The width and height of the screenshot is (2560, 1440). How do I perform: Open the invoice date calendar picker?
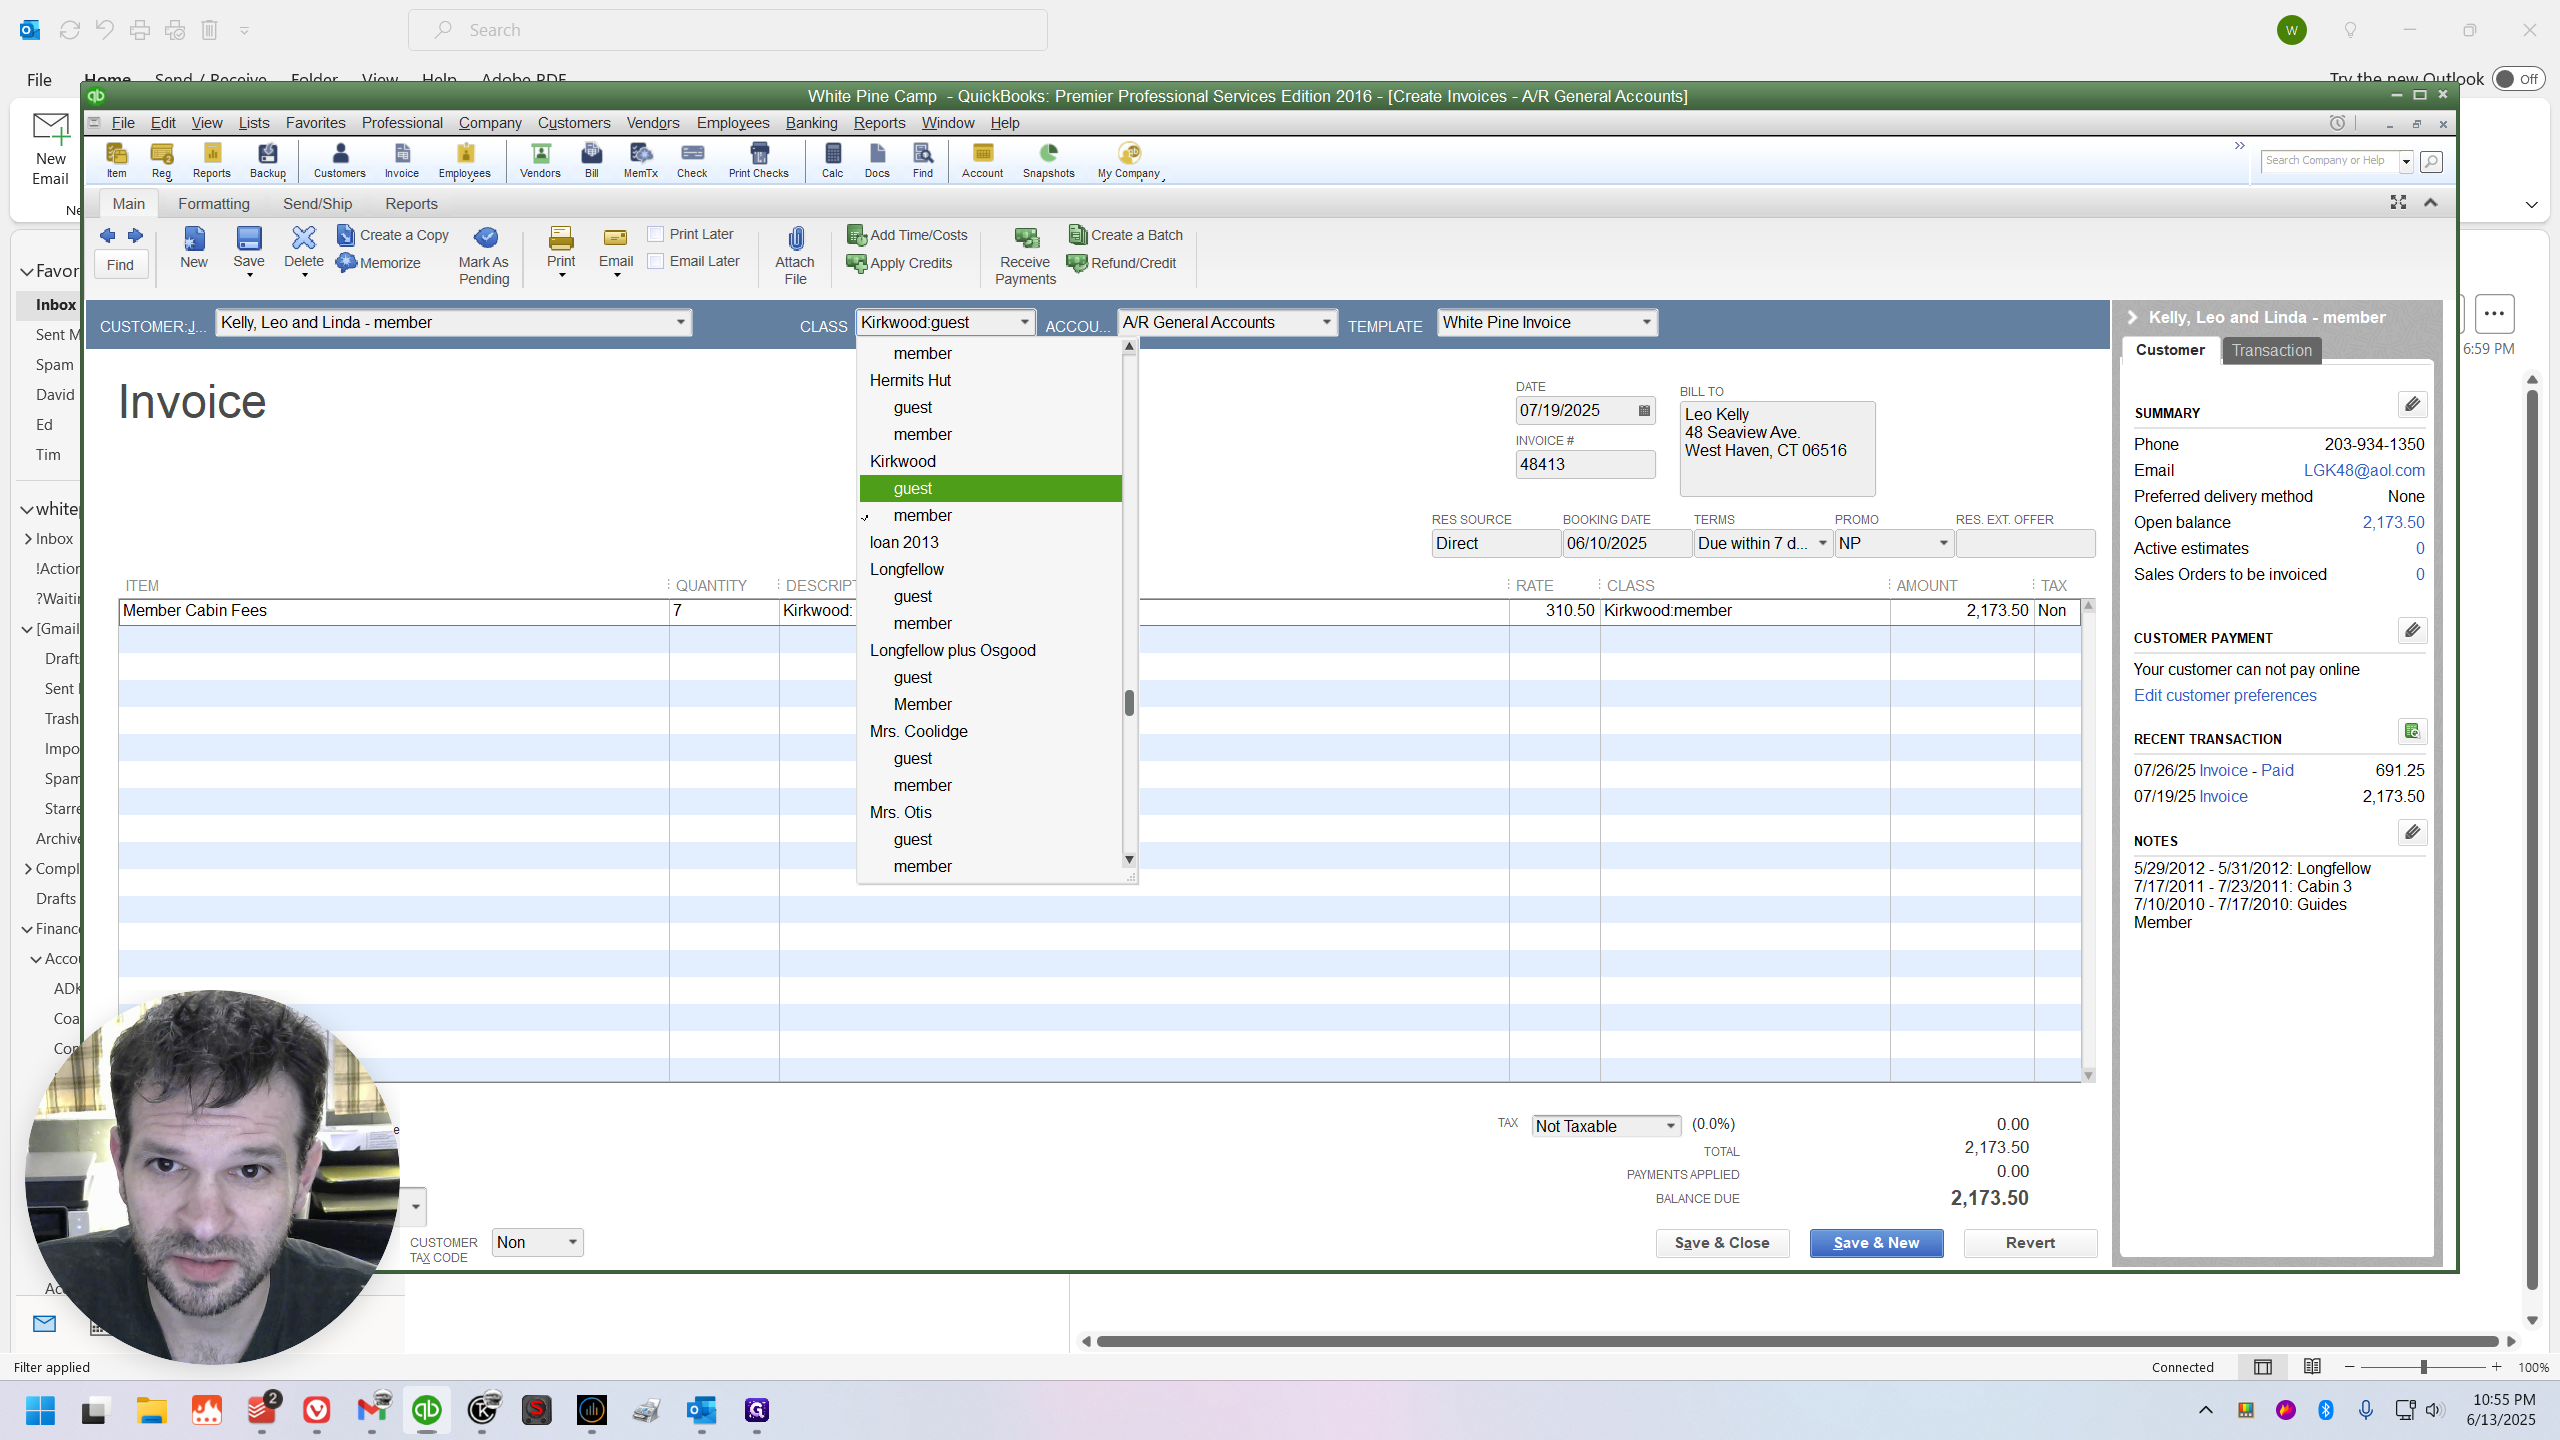(x=1644, y=410)
